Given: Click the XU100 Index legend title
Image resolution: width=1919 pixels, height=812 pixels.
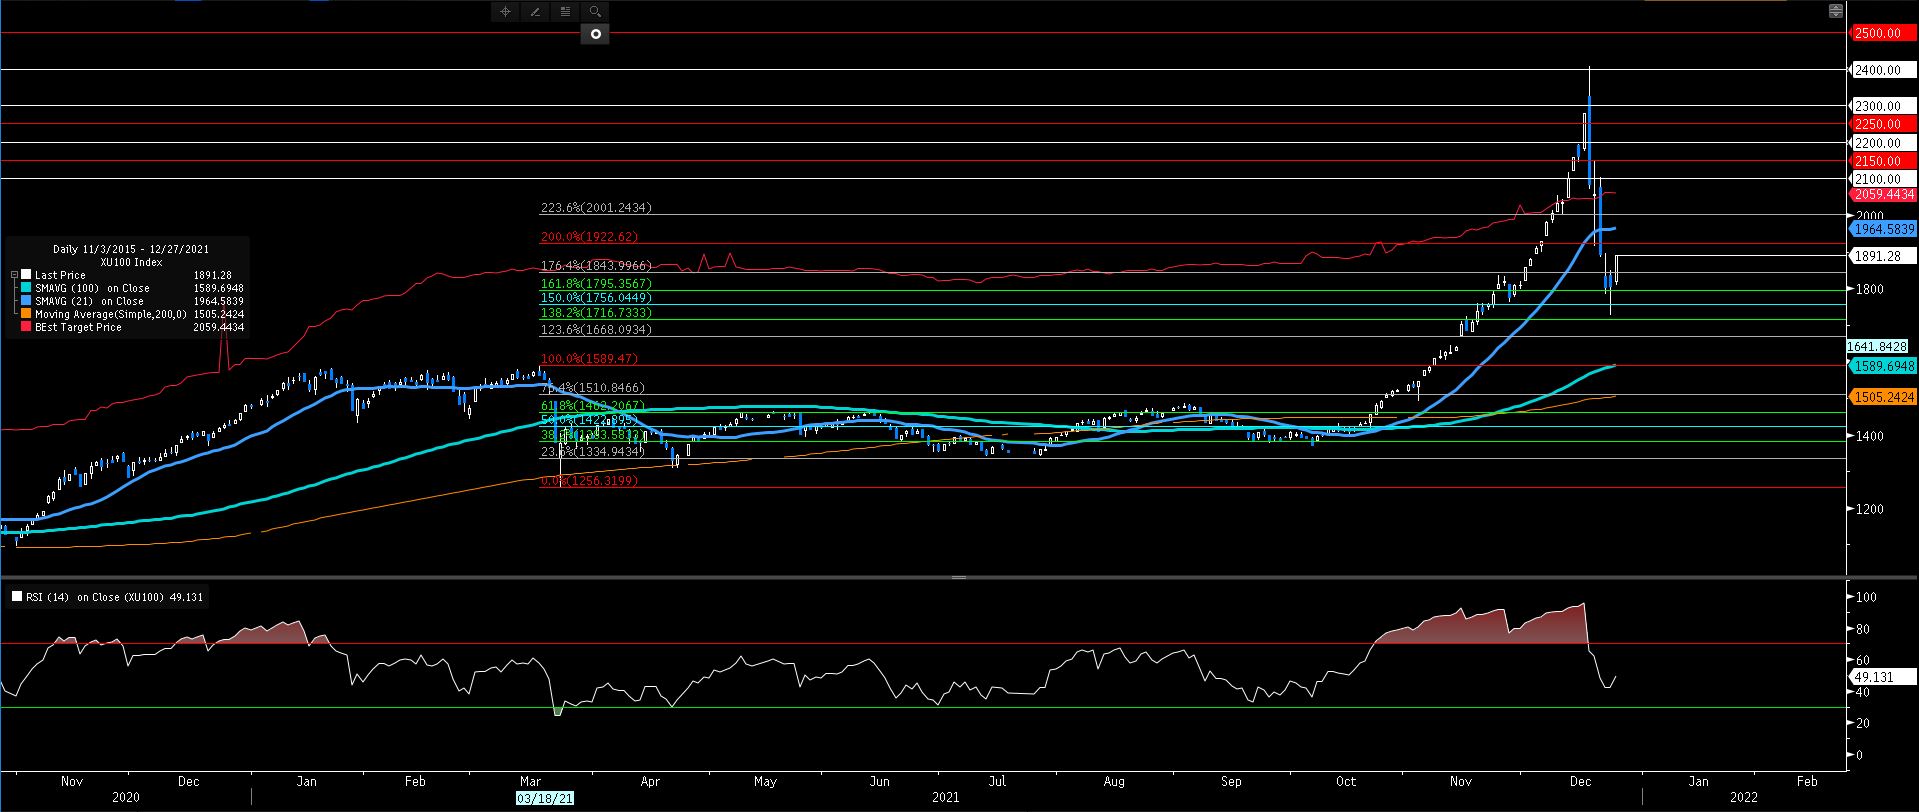Looking at the screenshot, I should (131, 261).
